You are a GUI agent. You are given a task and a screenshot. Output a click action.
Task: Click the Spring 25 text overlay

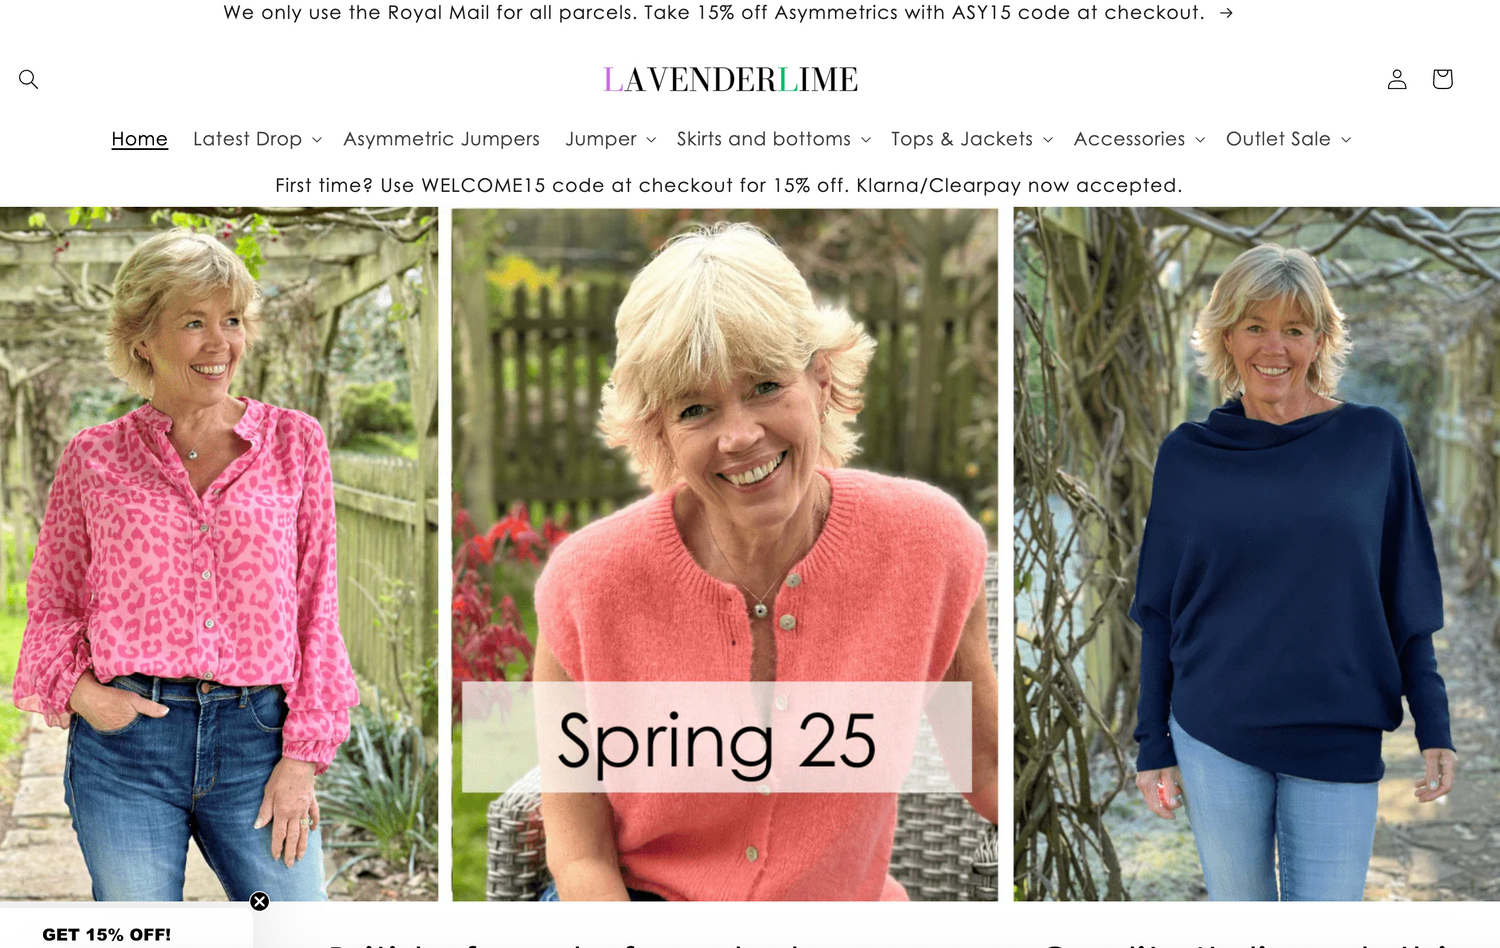pos(716,740)
